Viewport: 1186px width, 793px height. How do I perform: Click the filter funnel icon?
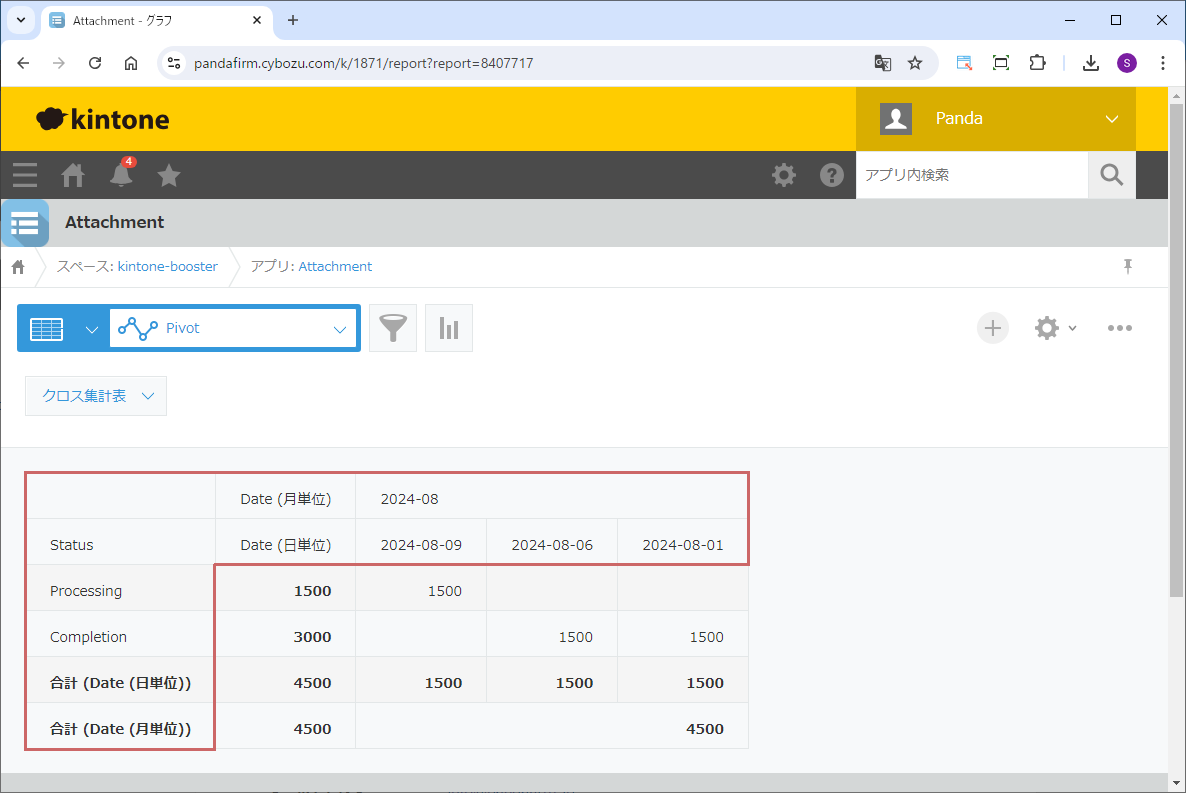click(x=393, y=328)
